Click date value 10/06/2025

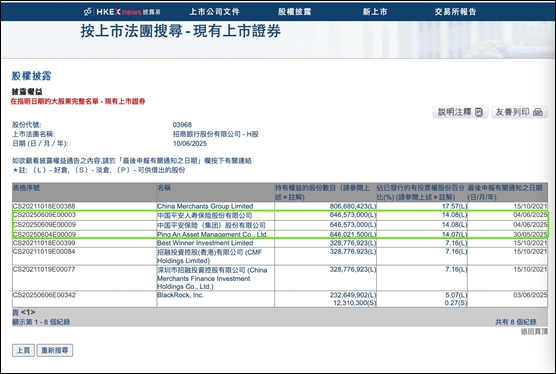pos(190,144)
